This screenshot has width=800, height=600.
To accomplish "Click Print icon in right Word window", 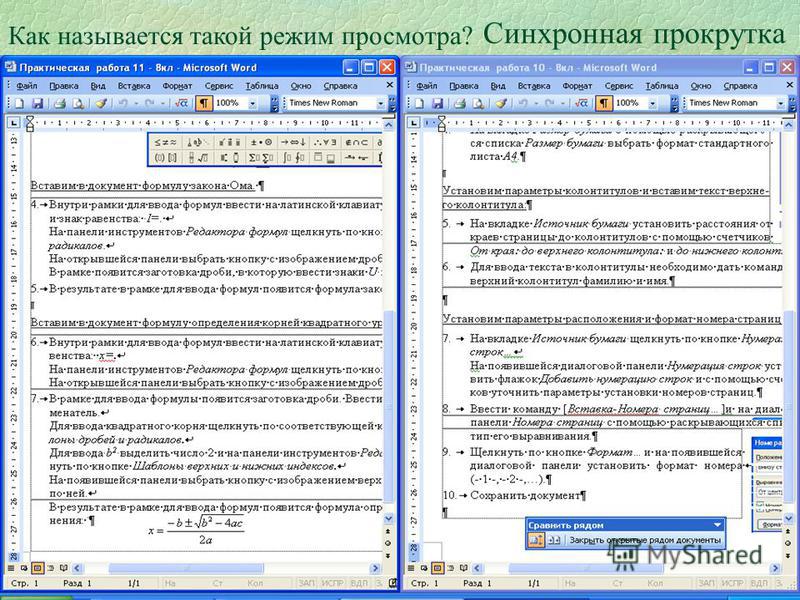I will click(x=460, y=104).
